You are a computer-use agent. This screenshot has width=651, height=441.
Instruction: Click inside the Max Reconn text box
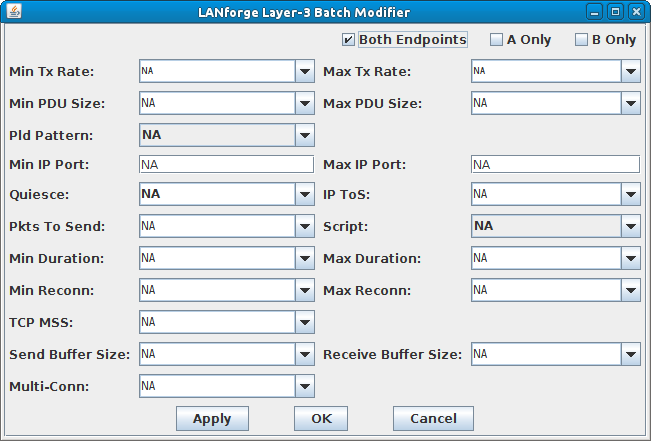pyautogui.click(x=546, y=290)
